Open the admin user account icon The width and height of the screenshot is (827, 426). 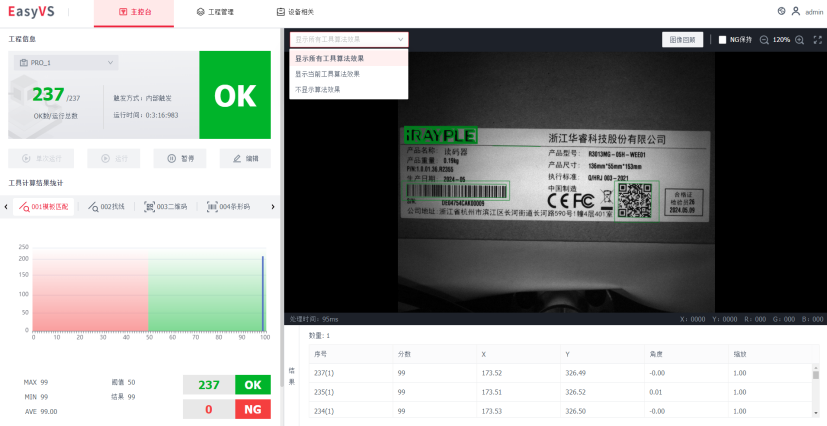[x=796, y=12]
